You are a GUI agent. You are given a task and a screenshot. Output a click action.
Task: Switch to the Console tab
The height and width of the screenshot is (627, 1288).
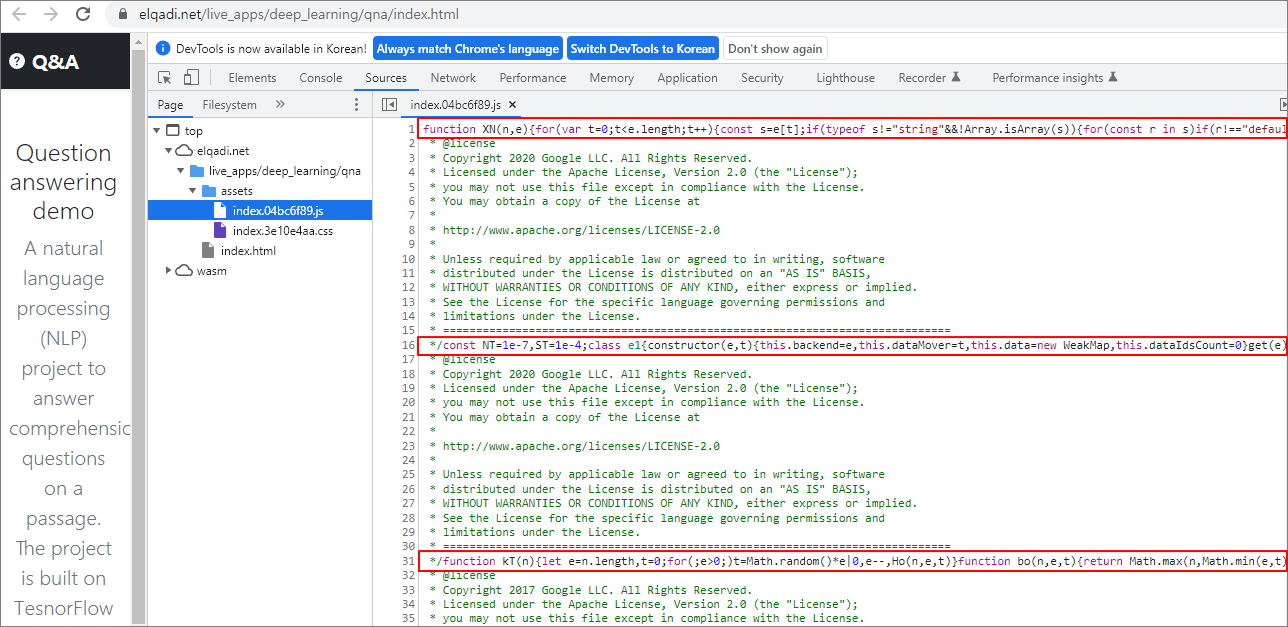[321, 77]
